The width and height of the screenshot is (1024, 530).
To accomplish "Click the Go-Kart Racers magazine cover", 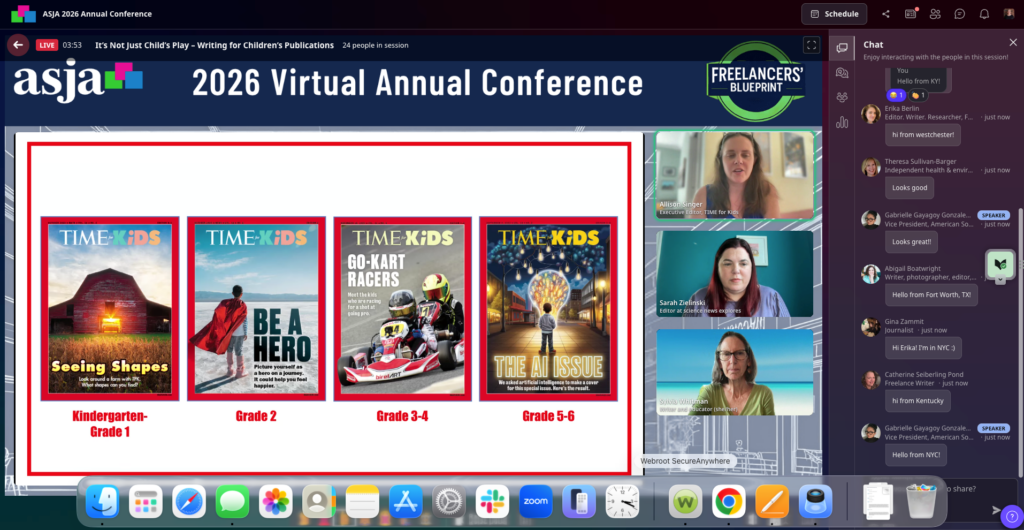I will coord(402,308).
